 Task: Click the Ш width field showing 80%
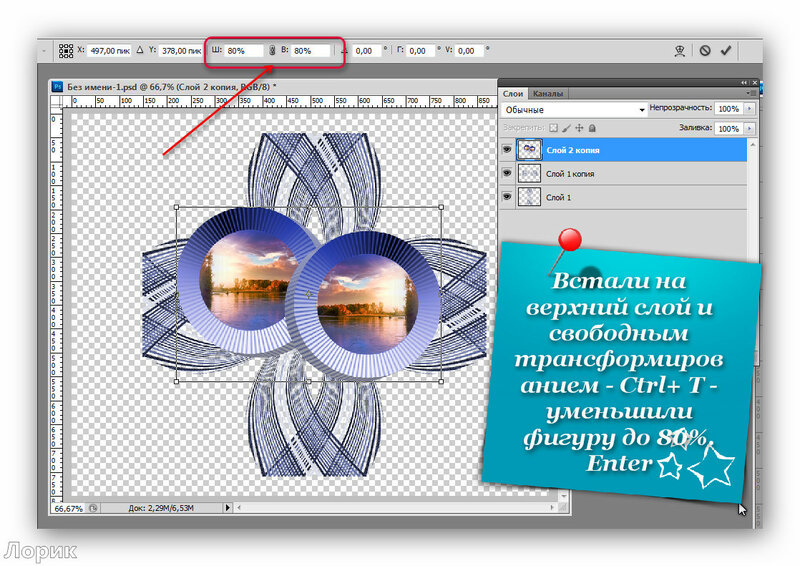click(244, 51)
